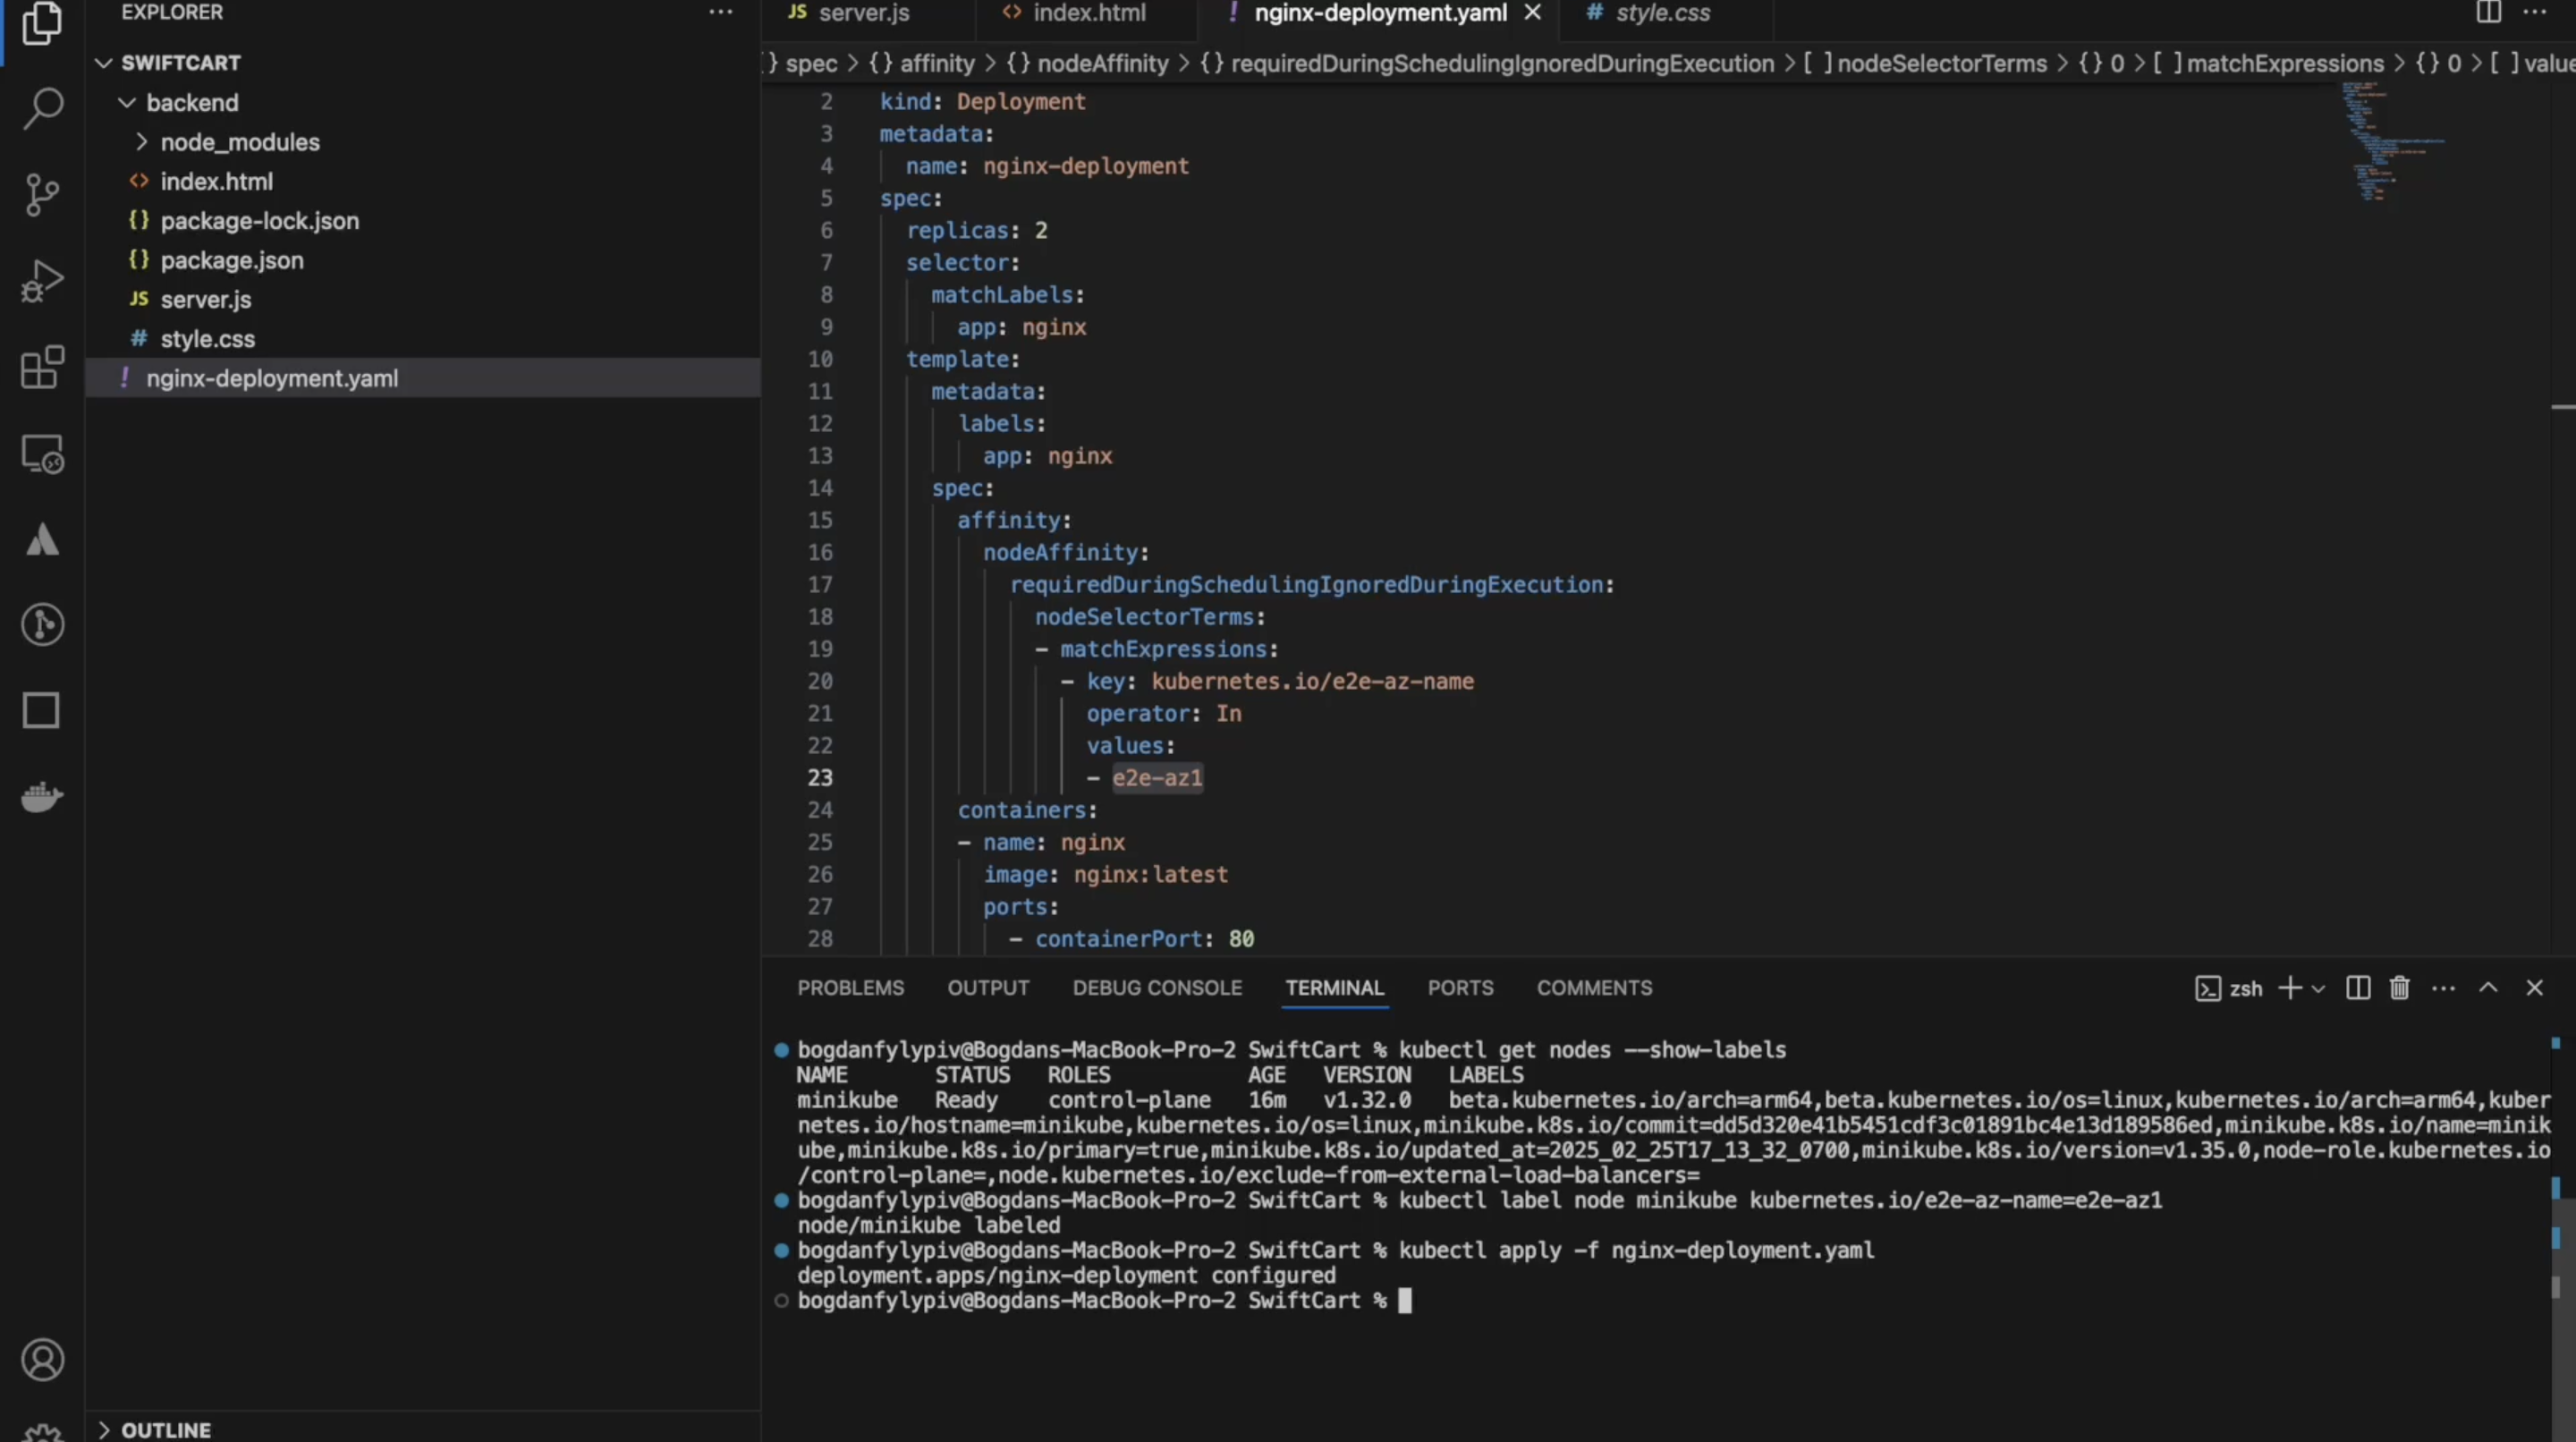Image resolution: width=2576 pixels, height=1442 pixels.
Task: Open the Docker view in activity bar
Action: click(x=42, y=797)
